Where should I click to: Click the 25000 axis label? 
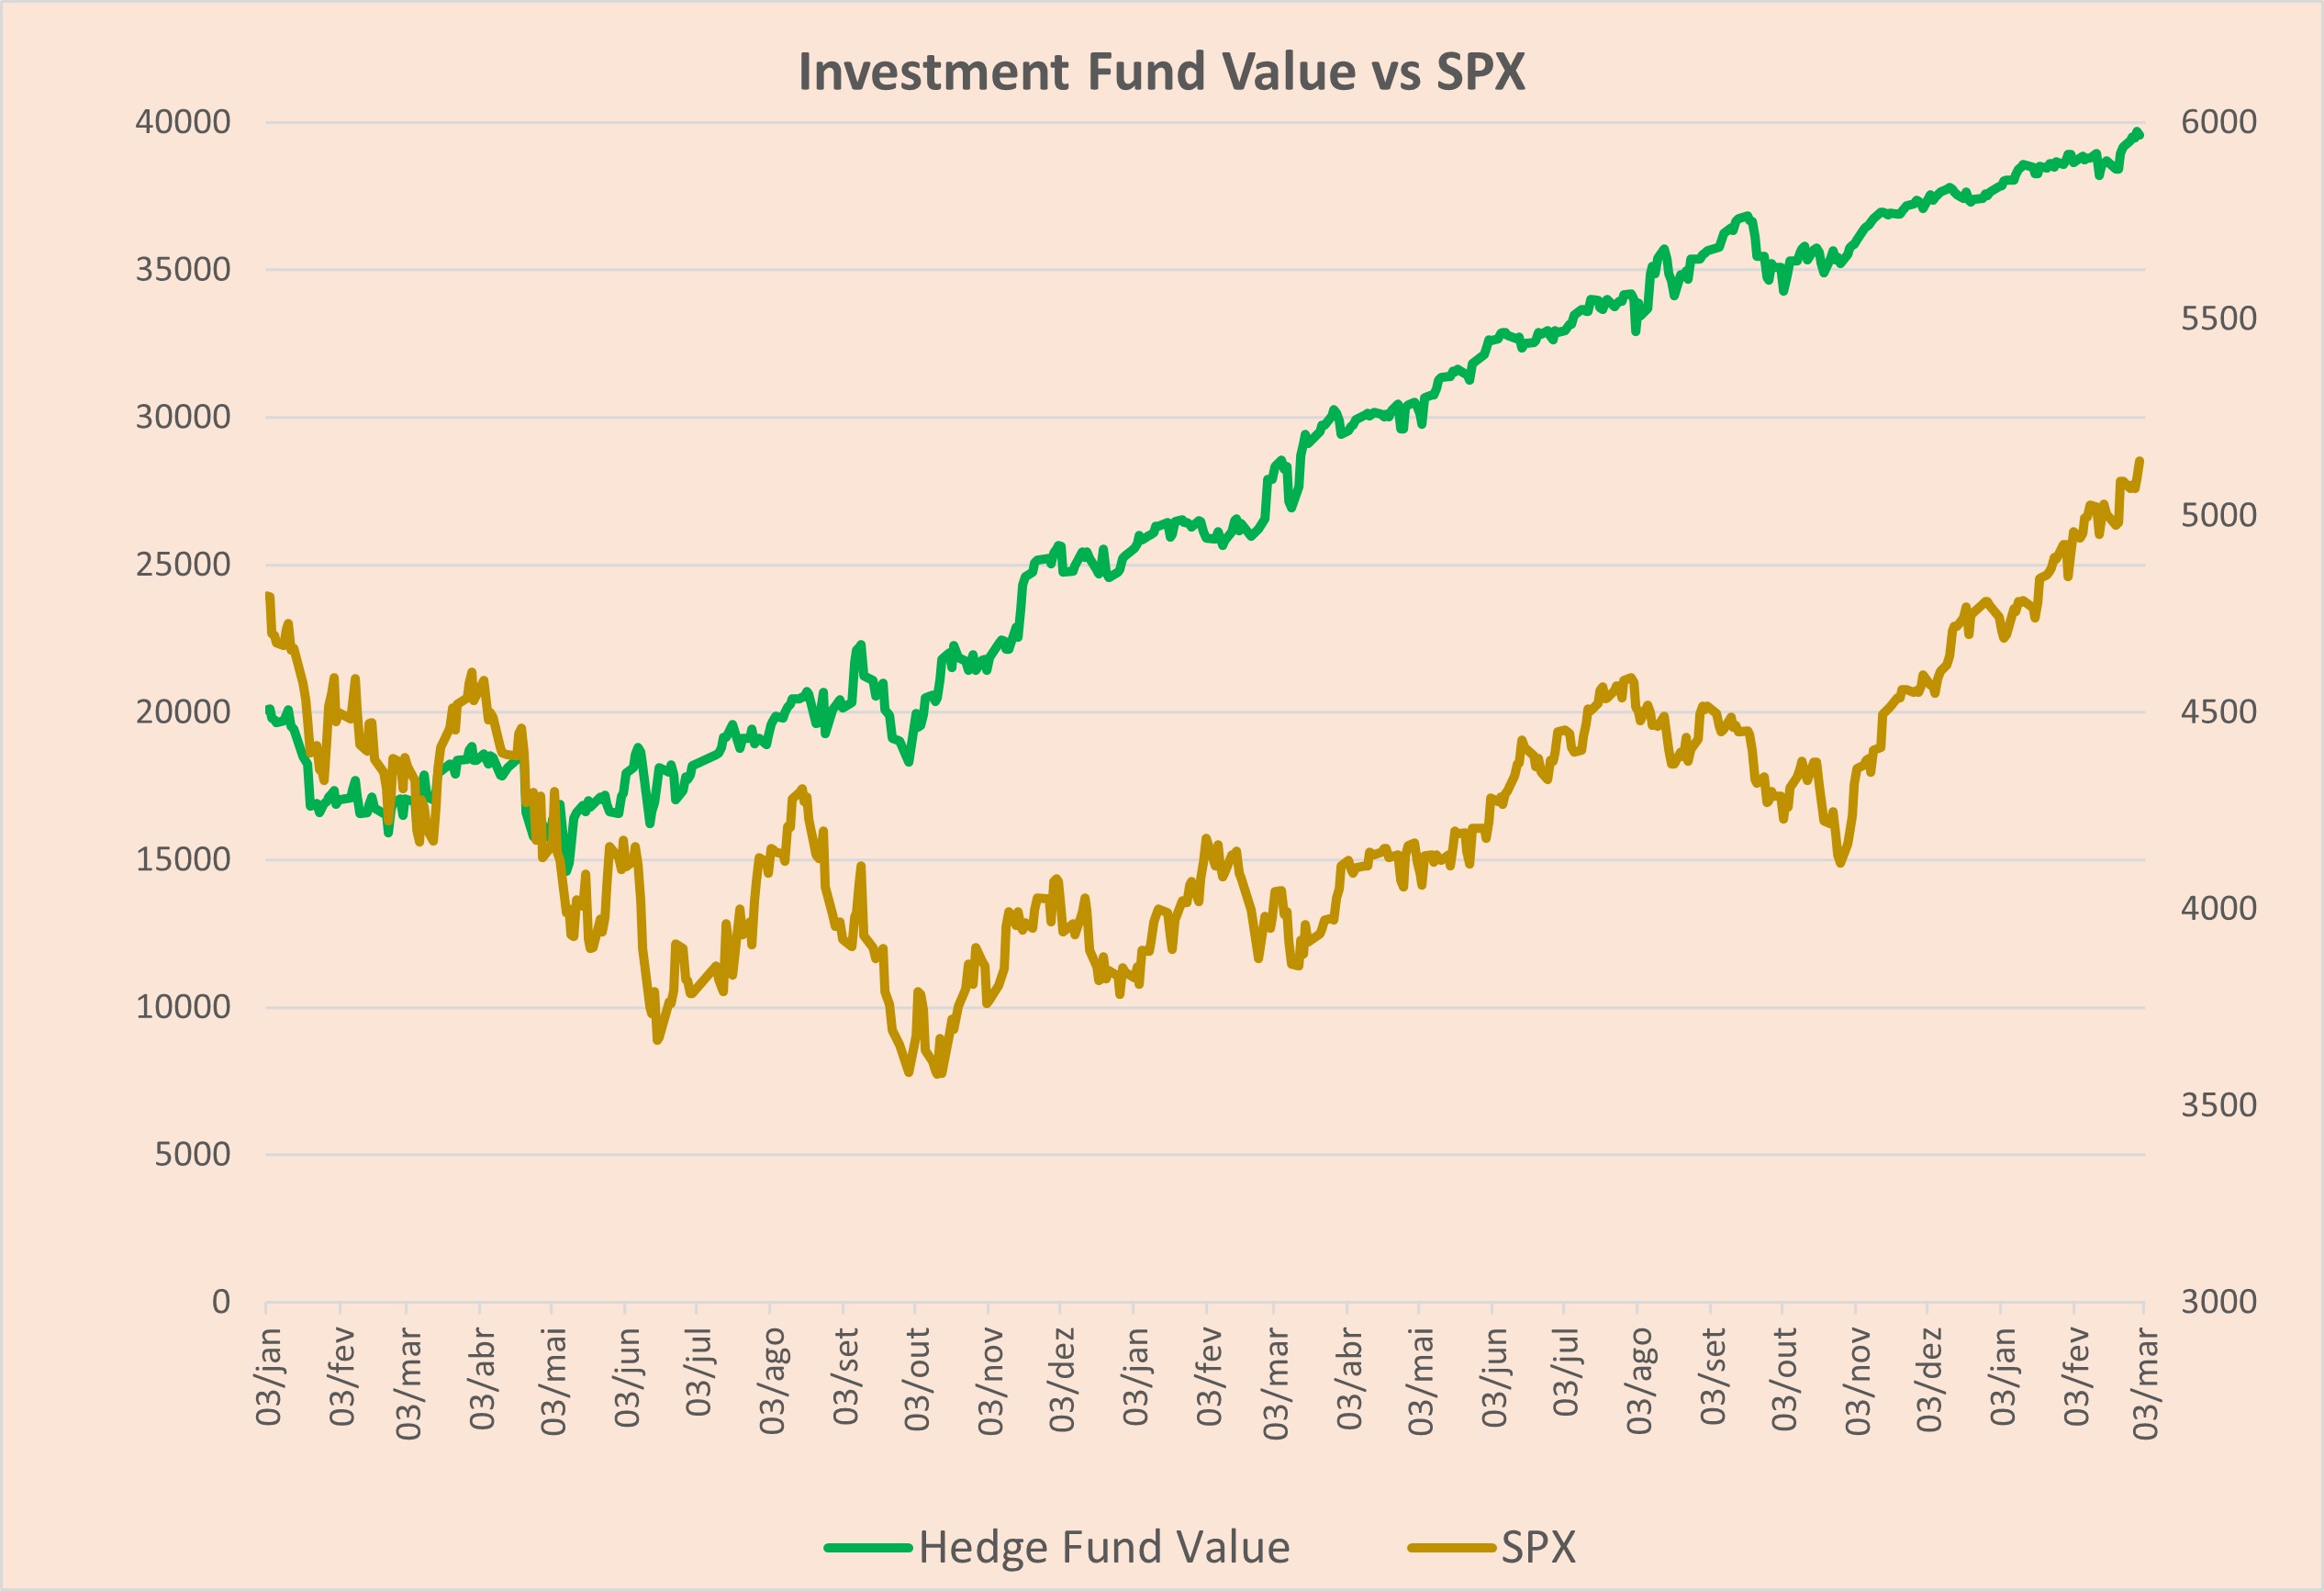click(183, 564)
